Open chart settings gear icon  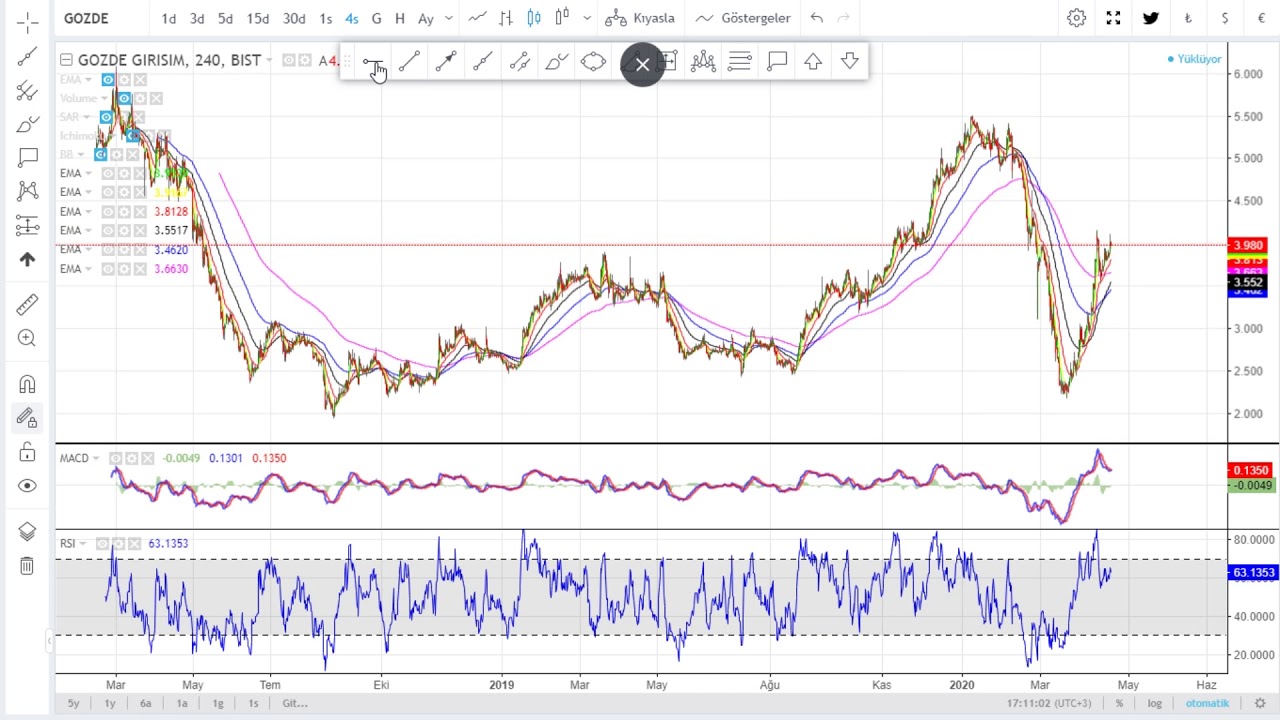pyautogui.click(x=1077, y=18)
